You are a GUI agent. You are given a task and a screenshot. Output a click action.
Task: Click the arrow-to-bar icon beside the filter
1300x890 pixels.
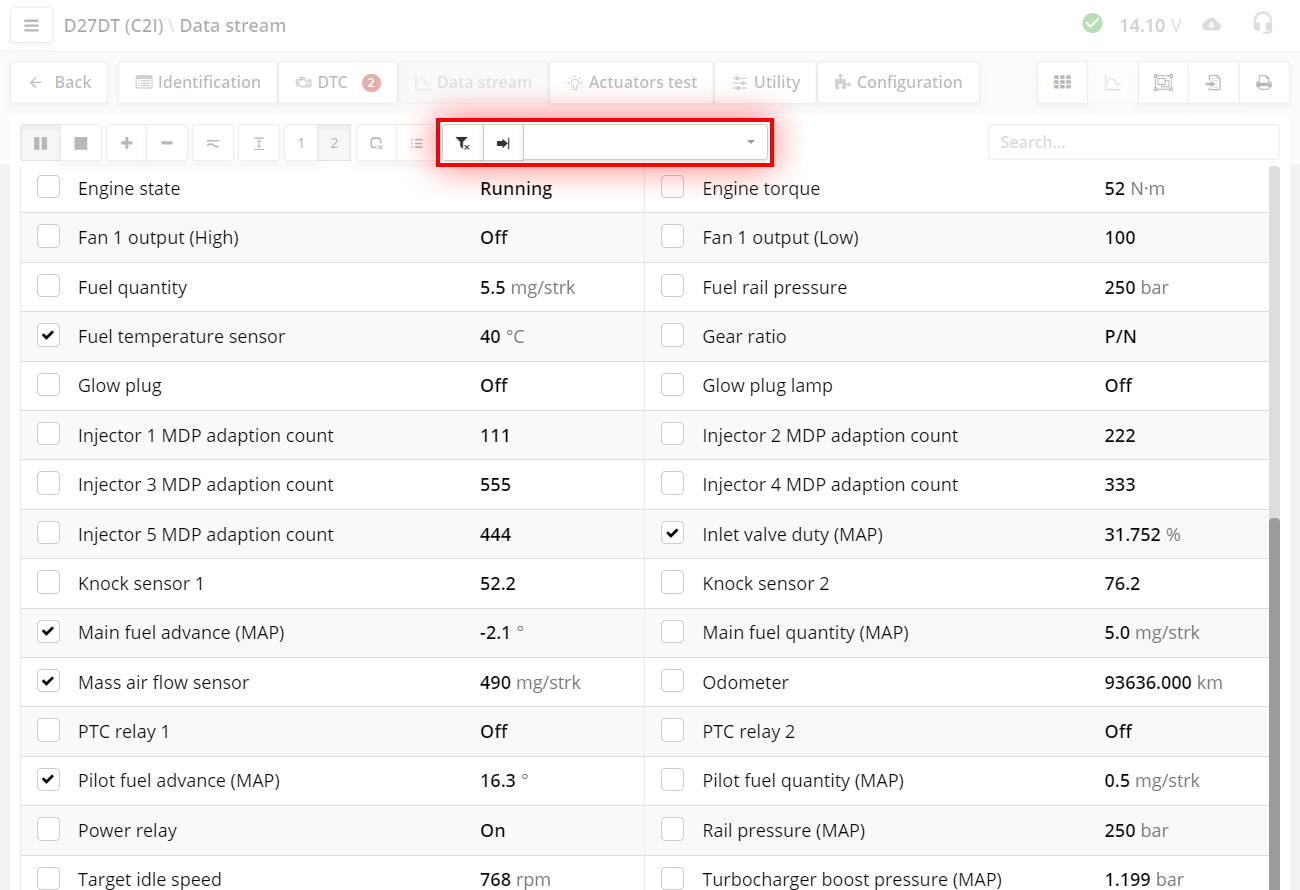pyautogui.click(x=504, y=143)
